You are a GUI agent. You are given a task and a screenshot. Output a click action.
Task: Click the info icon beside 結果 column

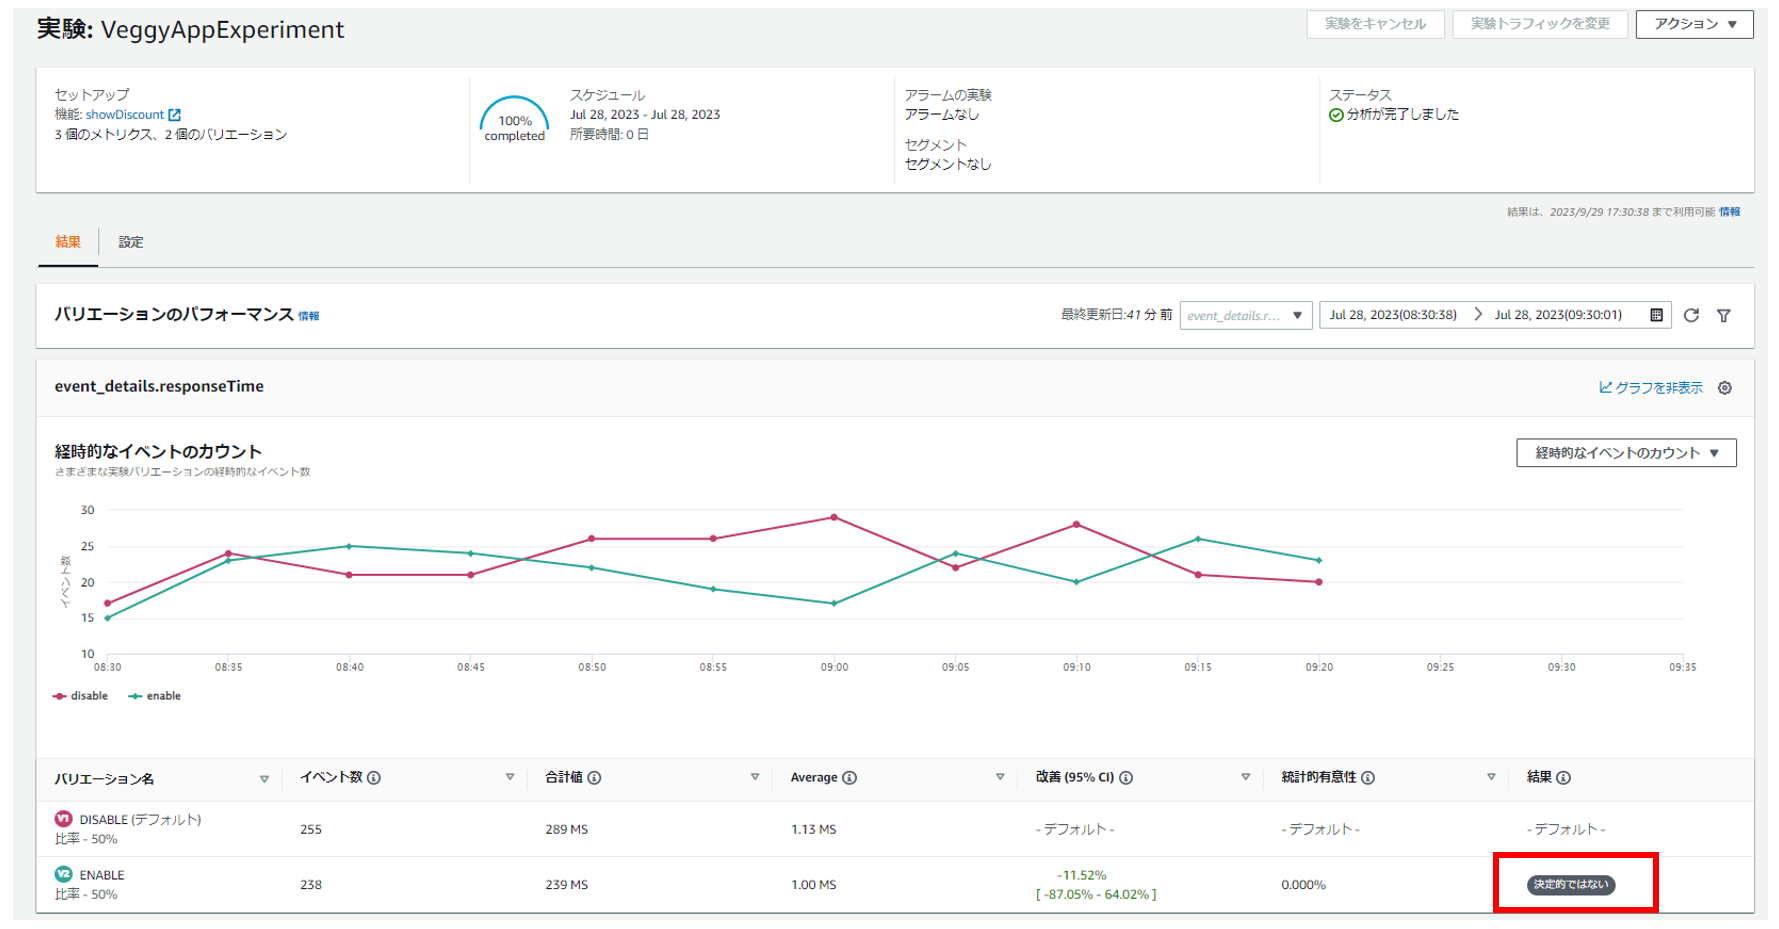tap(1563, 778)
